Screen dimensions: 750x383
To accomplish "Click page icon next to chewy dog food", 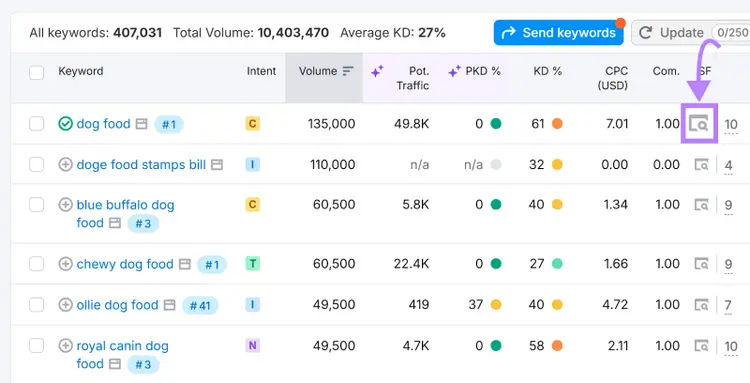I will pyautogui.click(x=185, y=264).
